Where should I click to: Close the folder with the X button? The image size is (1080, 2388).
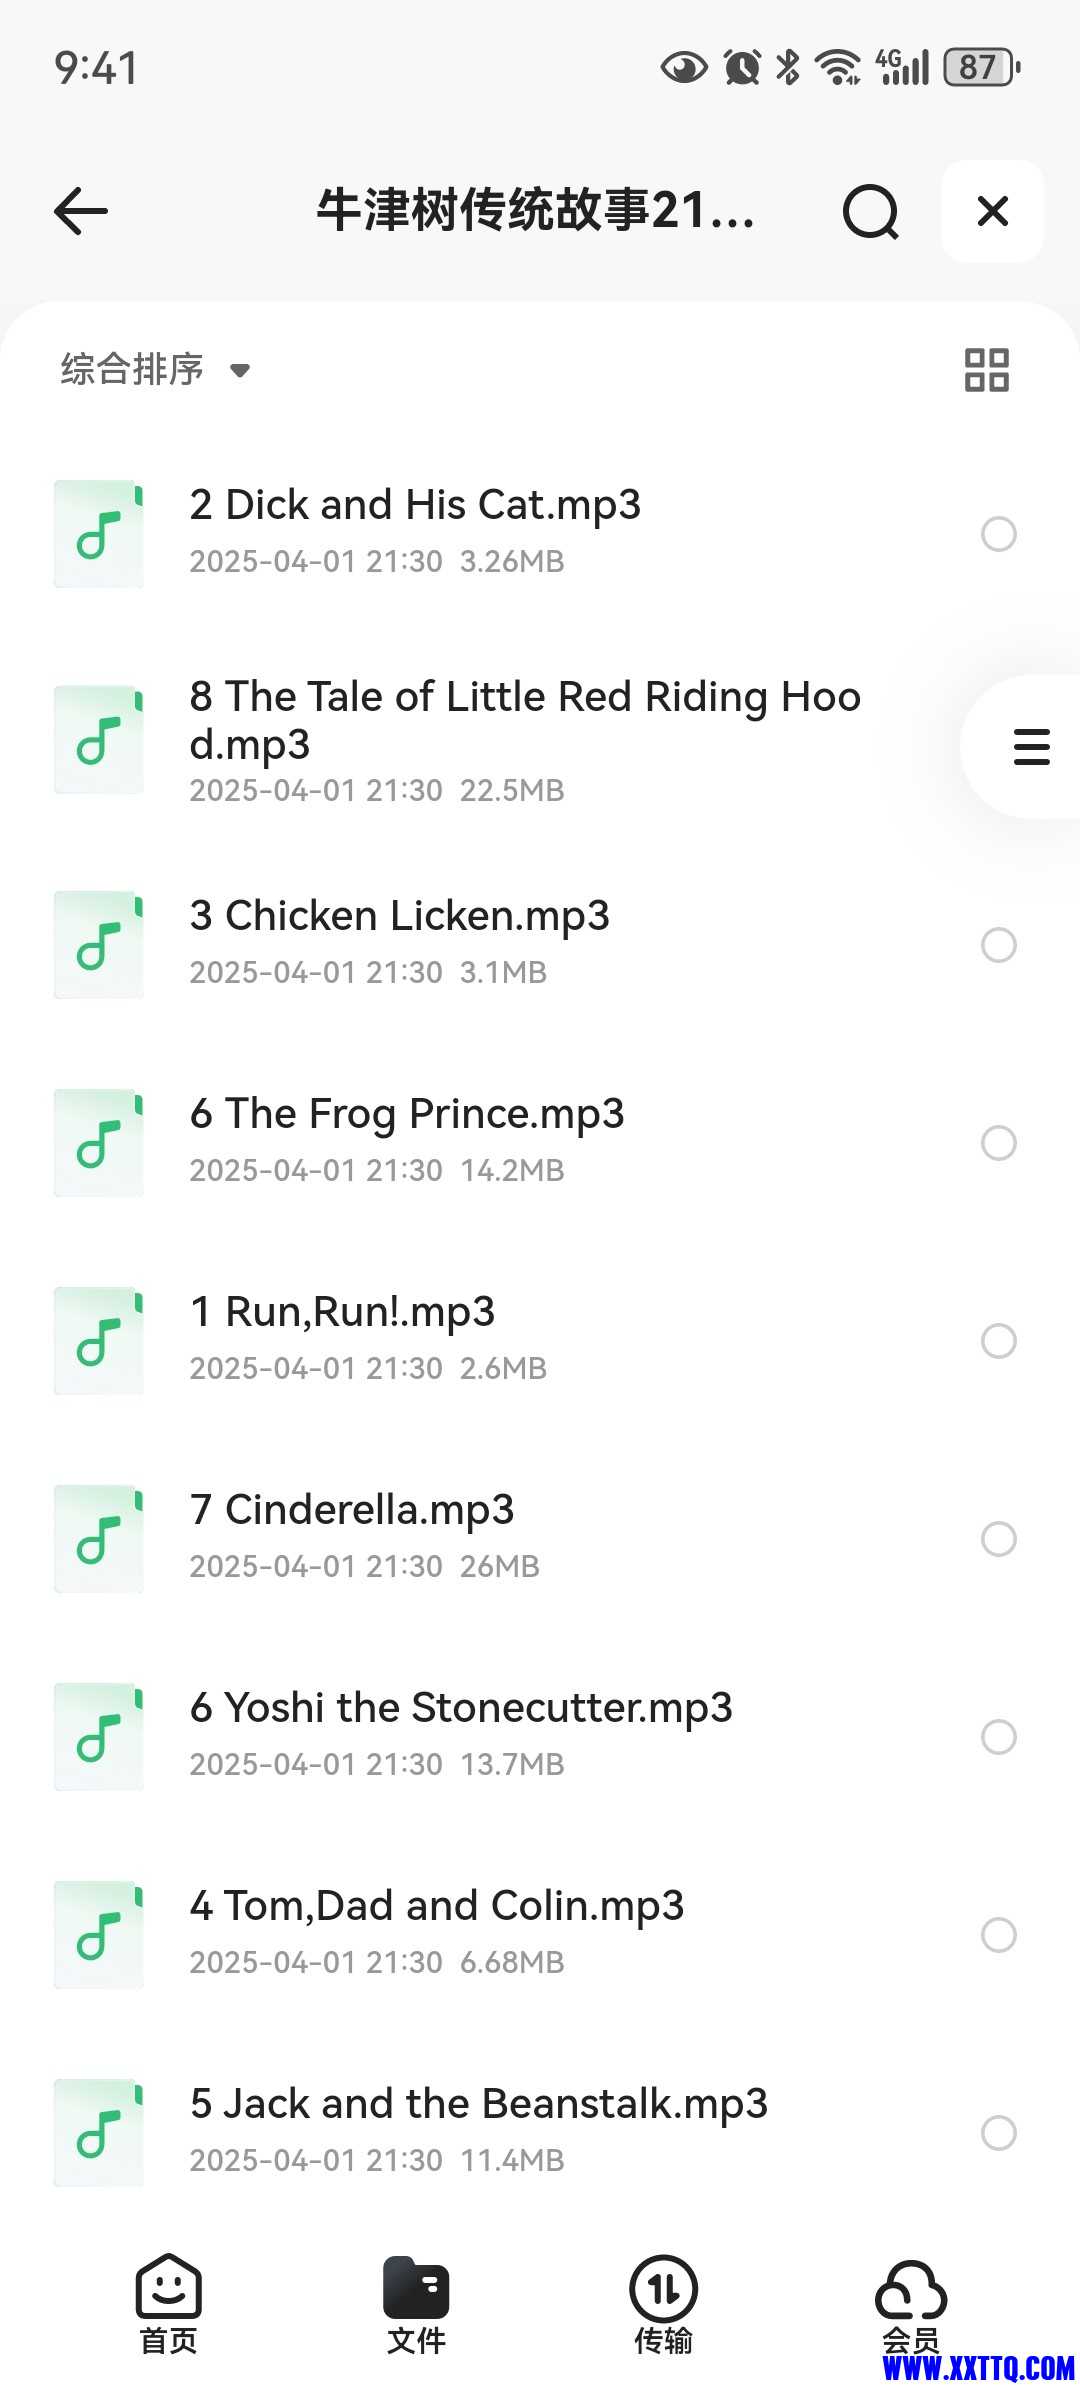coord(992,211)
